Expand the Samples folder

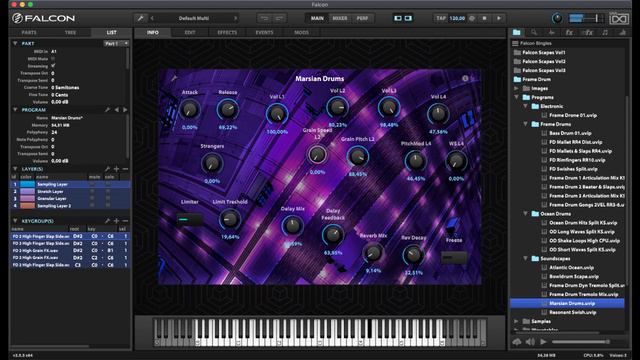click(x=516, y=321)
